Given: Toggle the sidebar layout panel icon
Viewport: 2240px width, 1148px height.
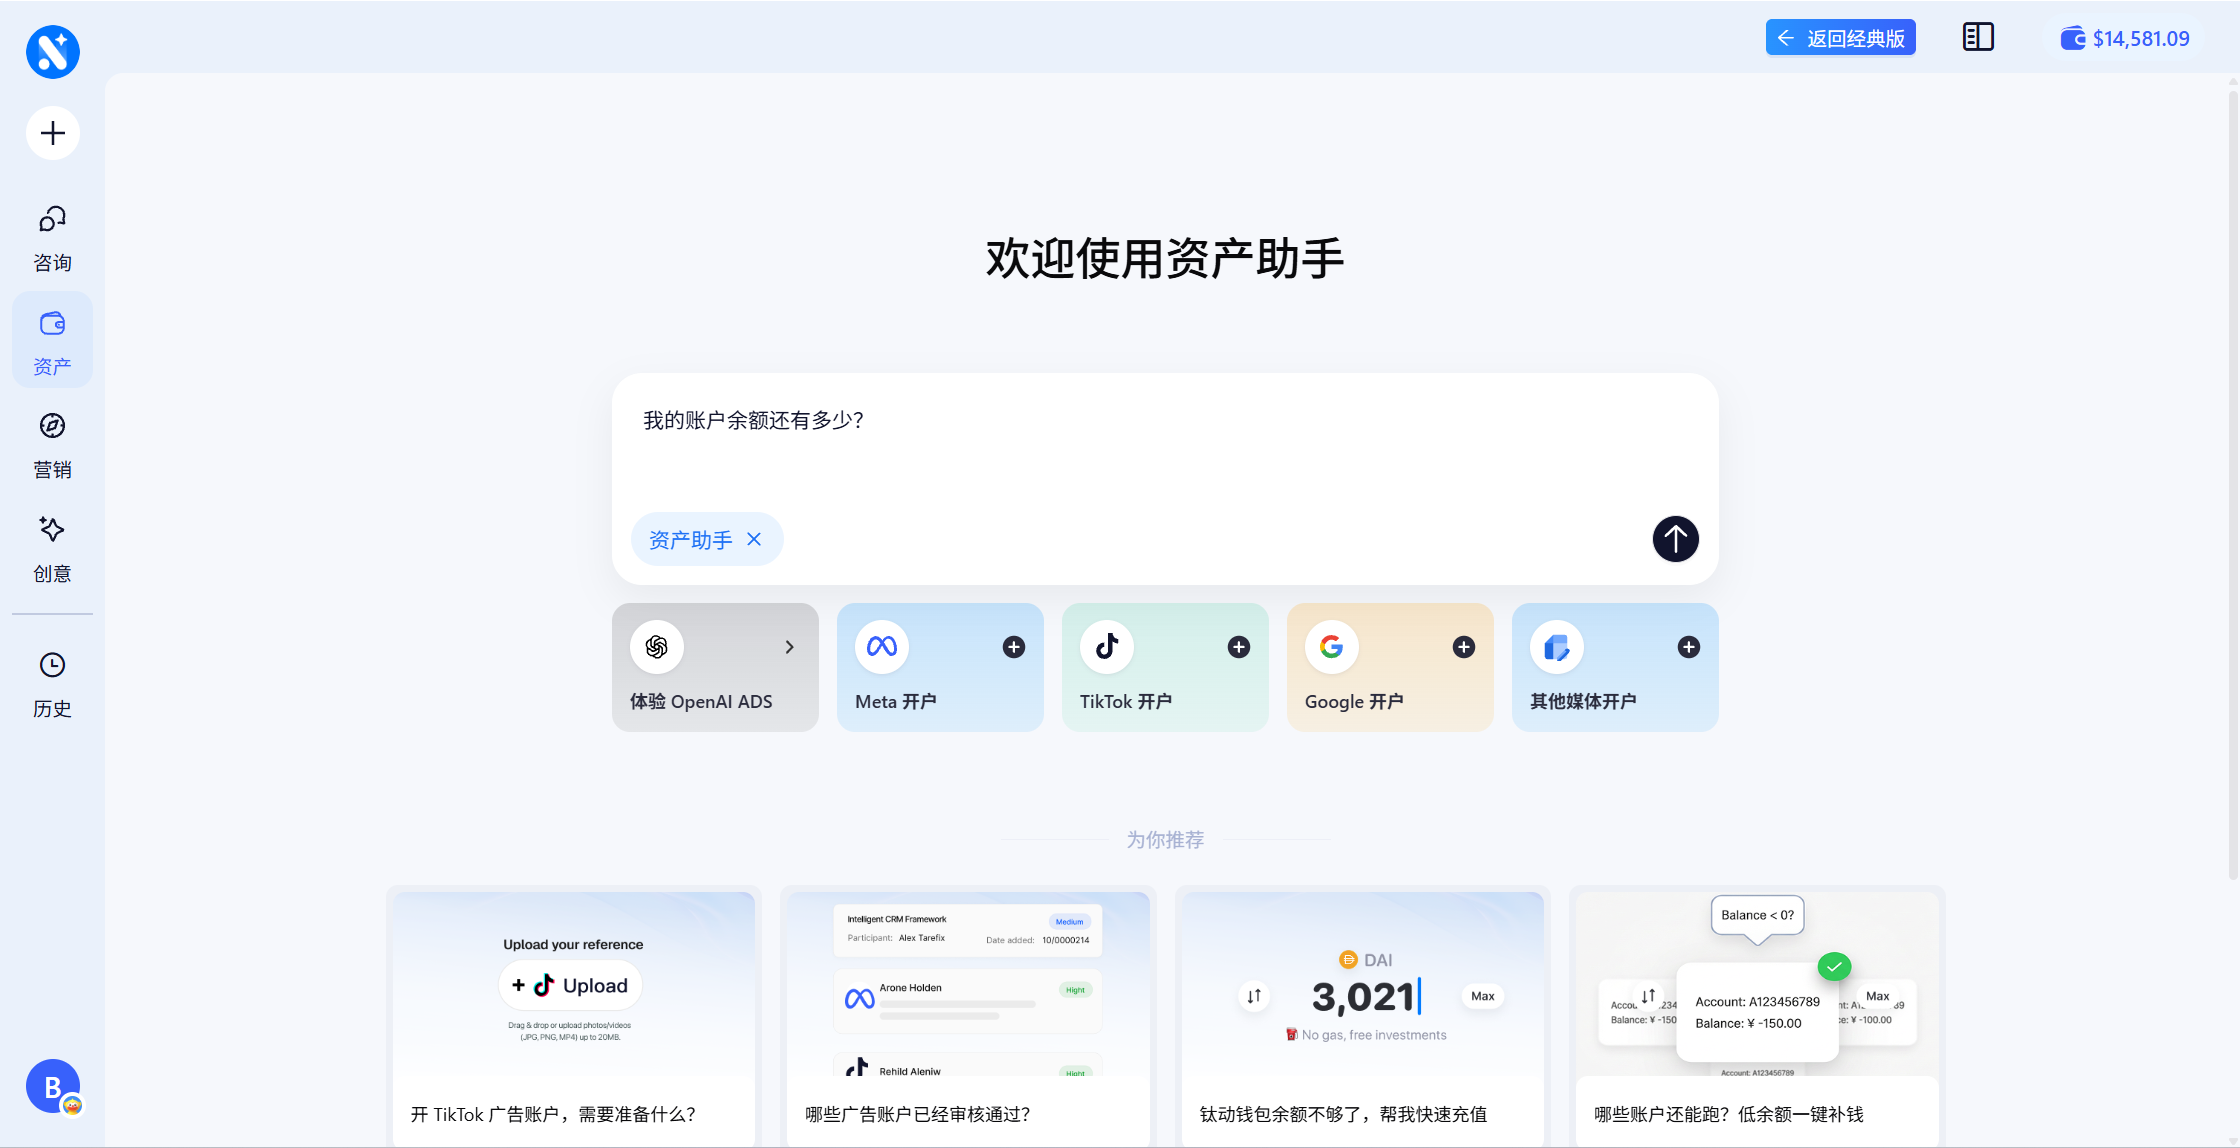Looking at the screenshot, I should 1977,38.
